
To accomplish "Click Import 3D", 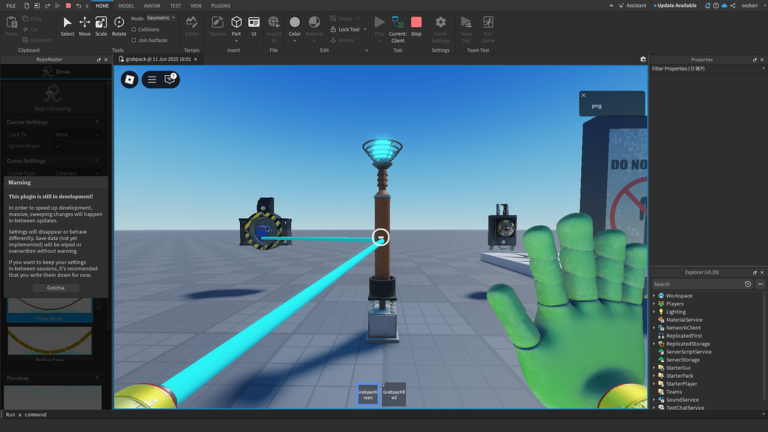I will pos(274,29).
